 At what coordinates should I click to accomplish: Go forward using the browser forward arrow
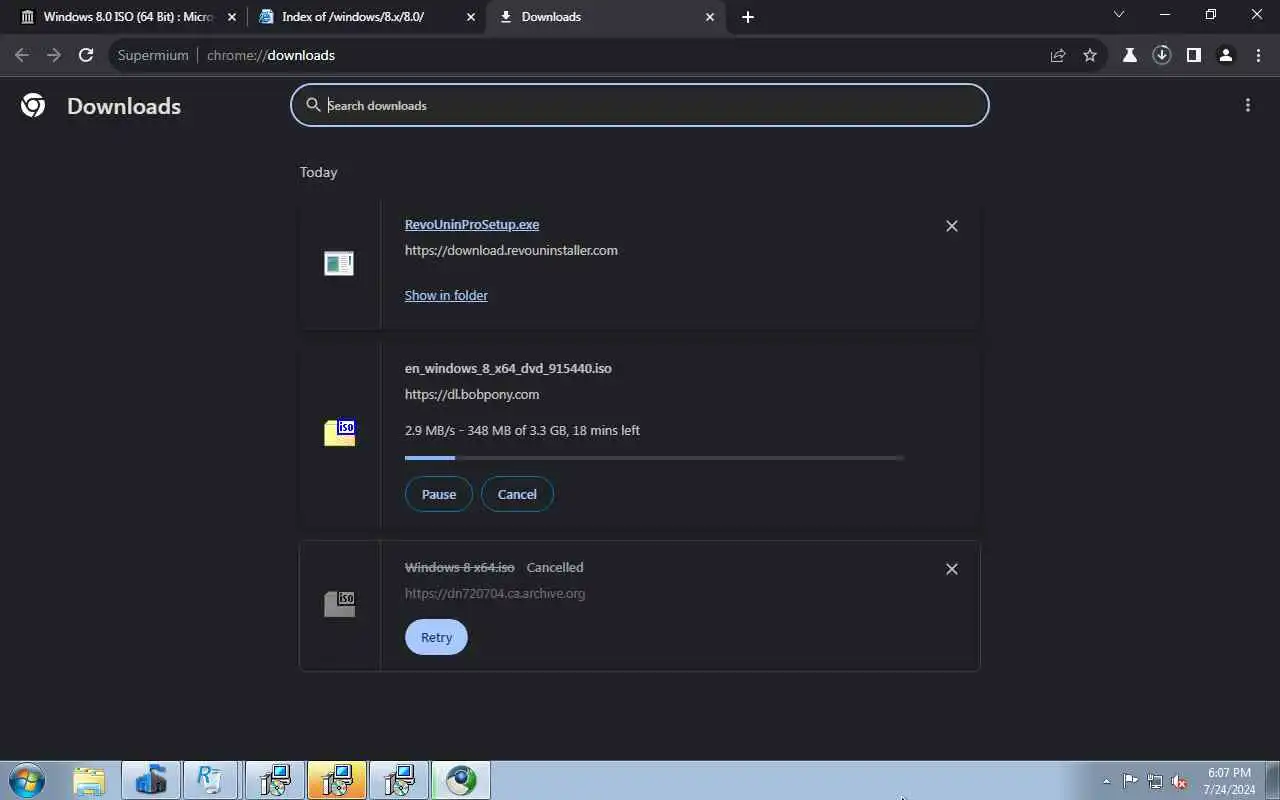point(54,55)
